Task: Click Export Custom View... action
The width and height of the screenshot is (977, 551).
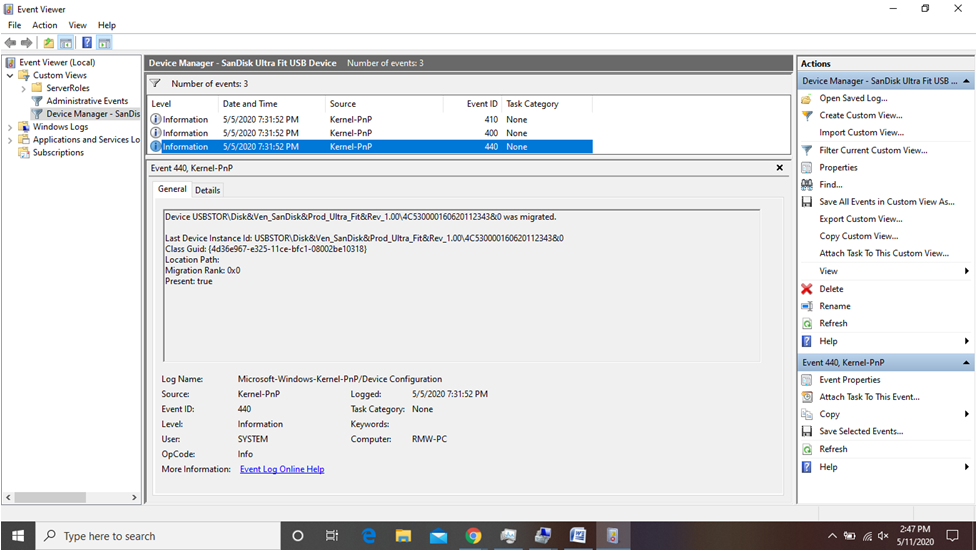Action: [860, 219]
